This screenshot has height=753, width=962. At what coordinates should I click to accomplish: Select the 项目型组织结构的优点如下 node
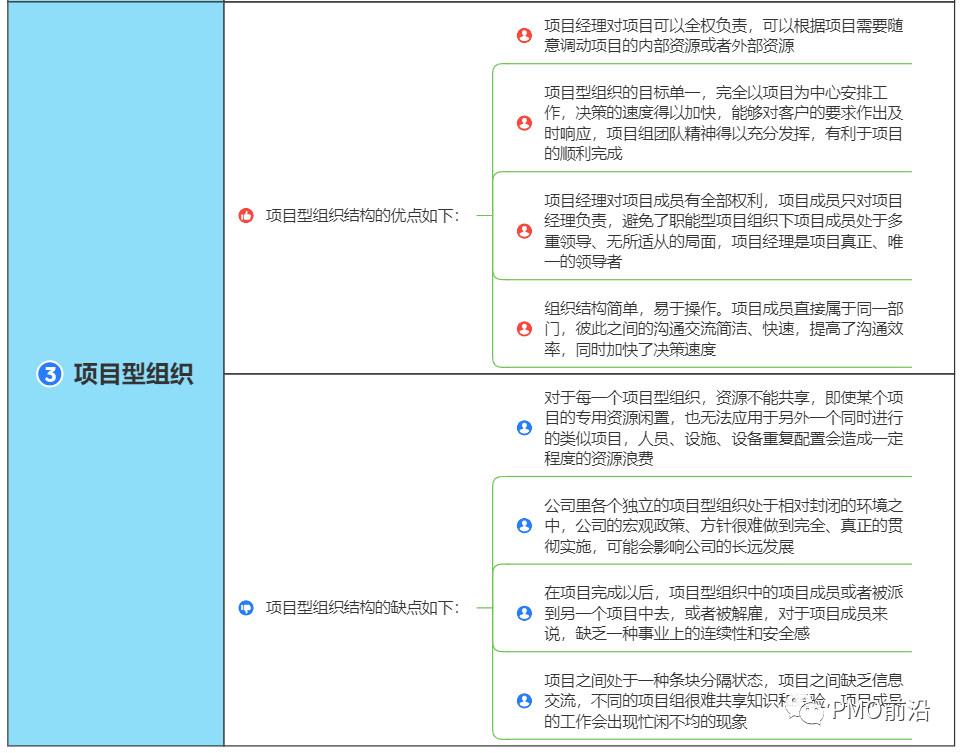(362, 215)
